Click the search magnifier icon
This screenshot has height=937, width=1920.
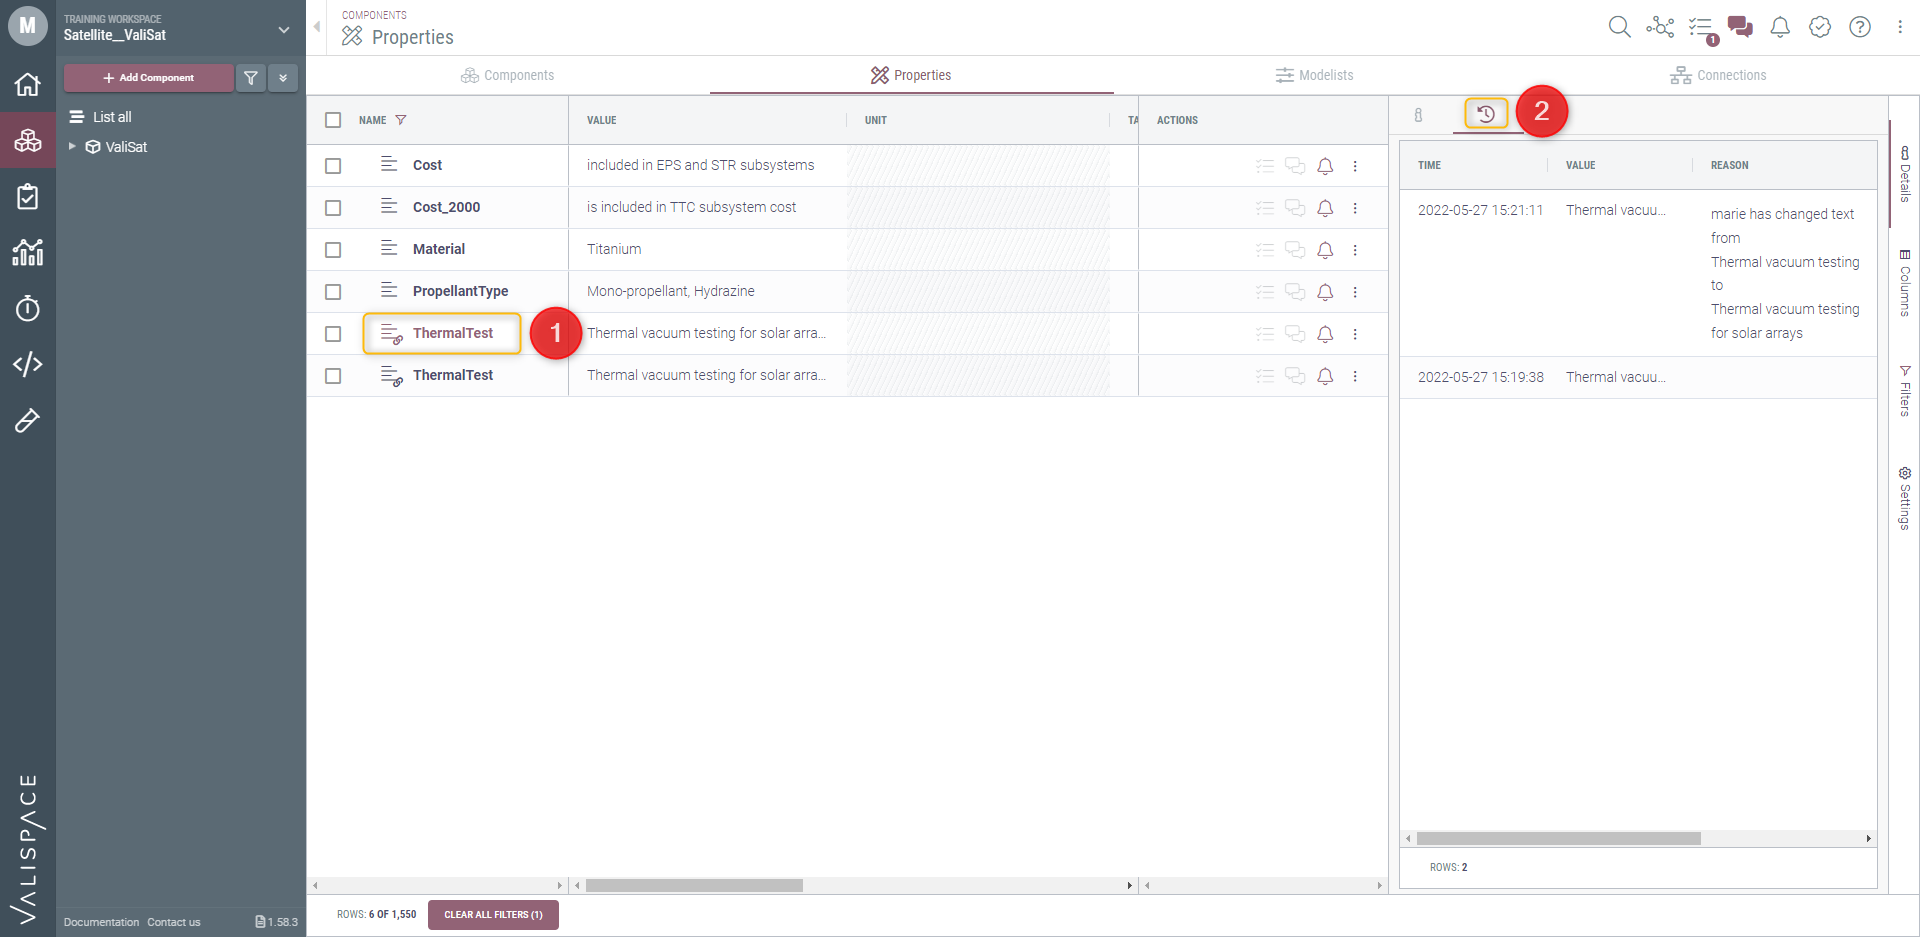1619,27
